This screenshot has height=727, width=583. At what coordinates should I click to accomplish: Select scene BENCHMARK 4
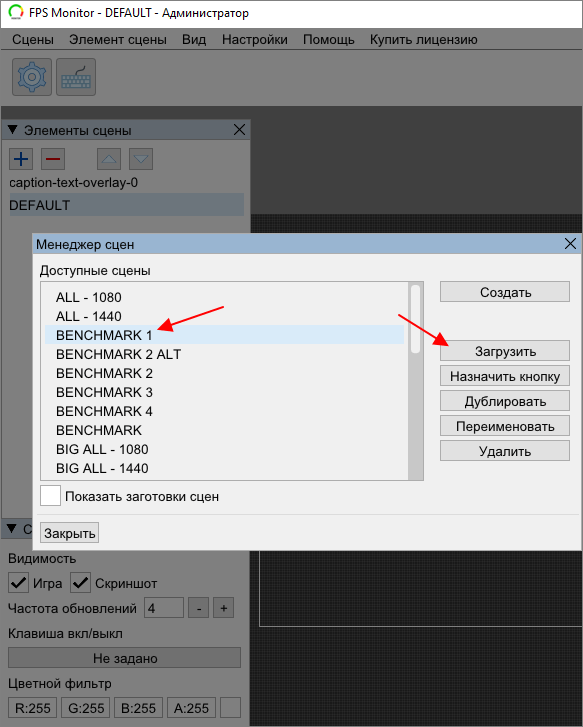[224, 411]
